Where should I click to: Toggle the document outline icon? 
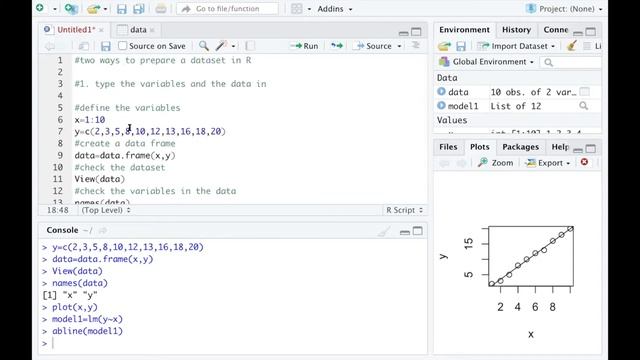tap(416, 45)
